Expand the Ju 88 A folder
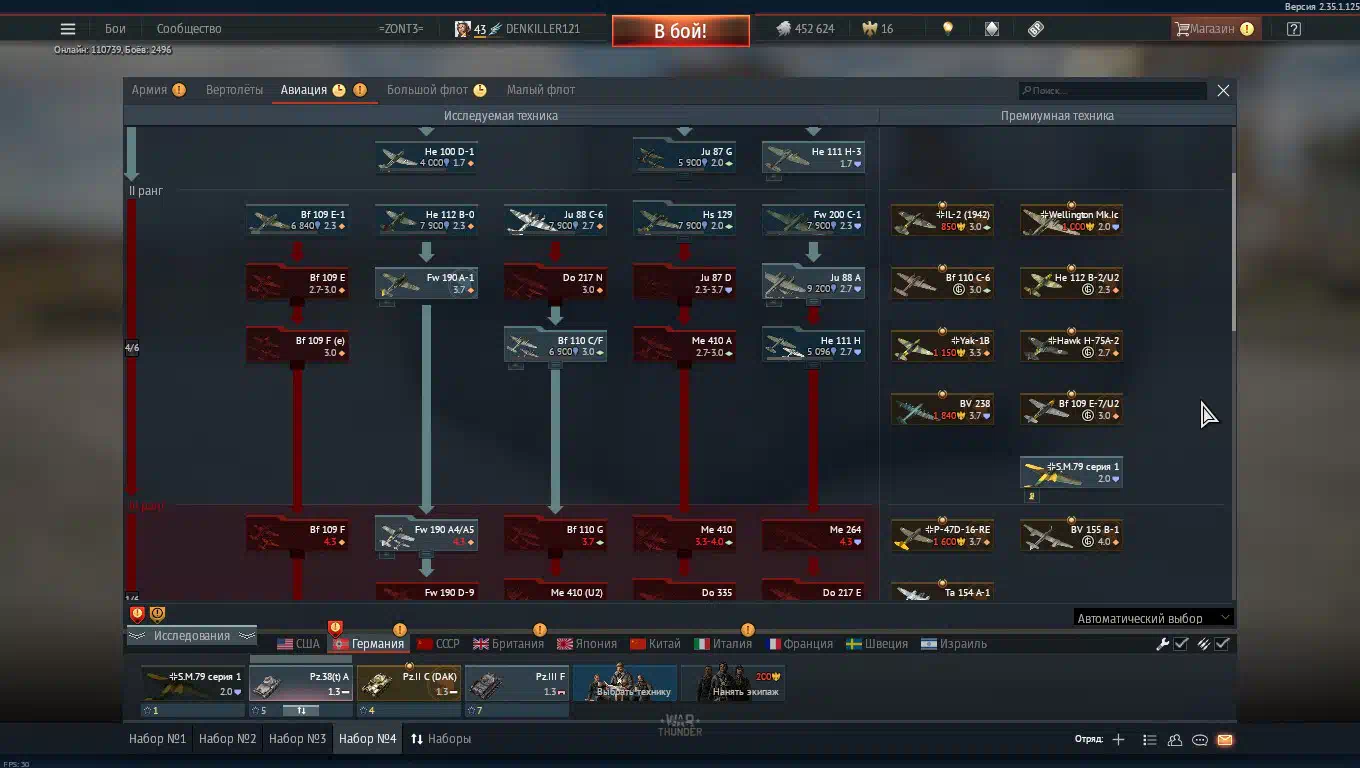The width and height of the screenshot is (1360, 768). (x=813, y=283)
